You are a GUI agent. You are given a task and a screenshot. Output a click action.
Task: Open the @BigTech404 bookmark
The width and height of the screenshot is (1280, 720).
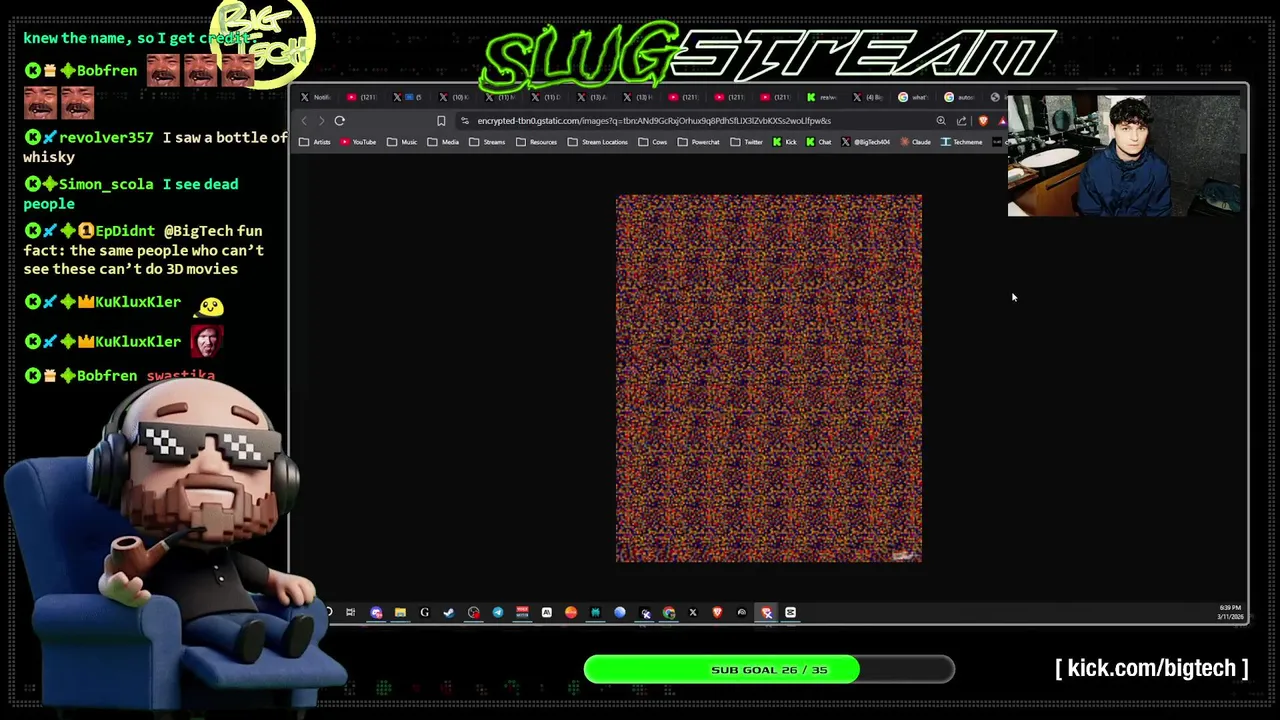[x=865, y=142]
